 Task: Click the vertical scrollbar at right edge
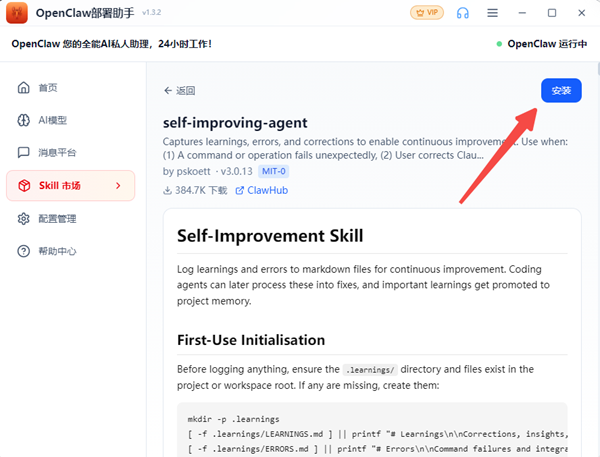point(598,69)
